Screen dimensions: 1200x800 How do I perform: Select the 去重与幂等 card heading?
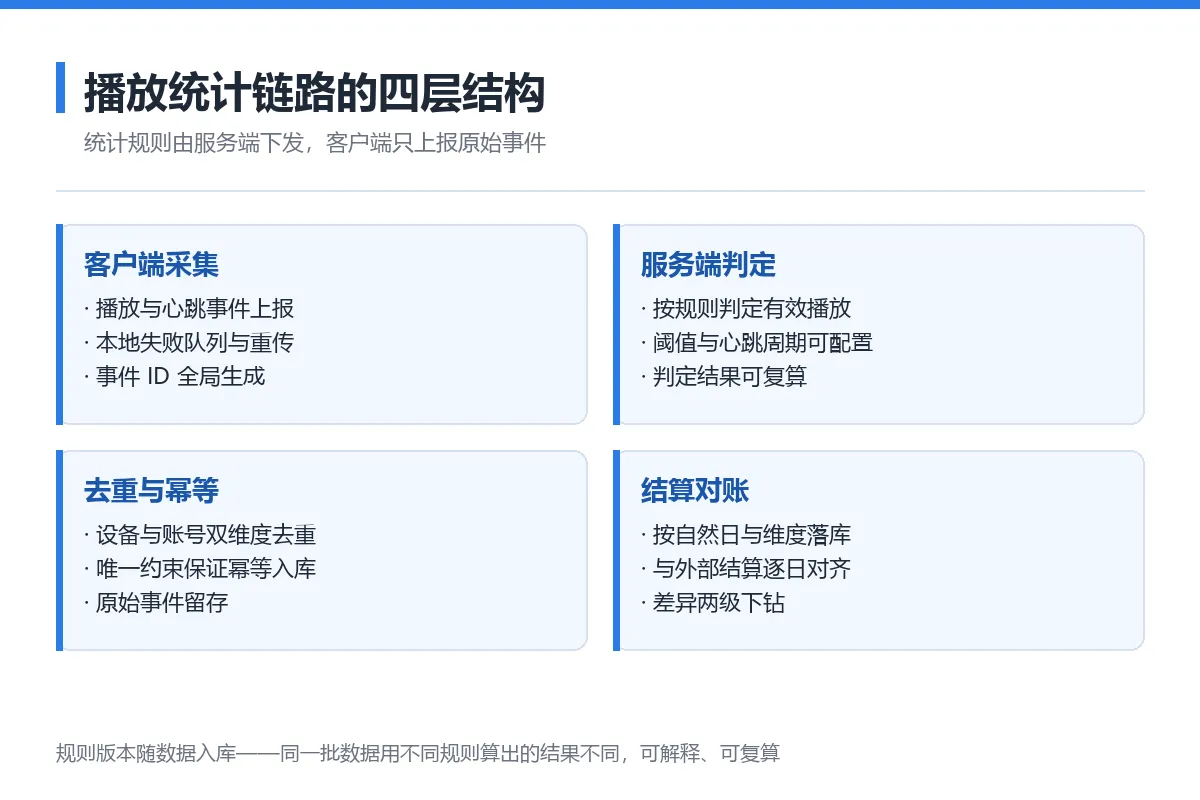point(151,491)
